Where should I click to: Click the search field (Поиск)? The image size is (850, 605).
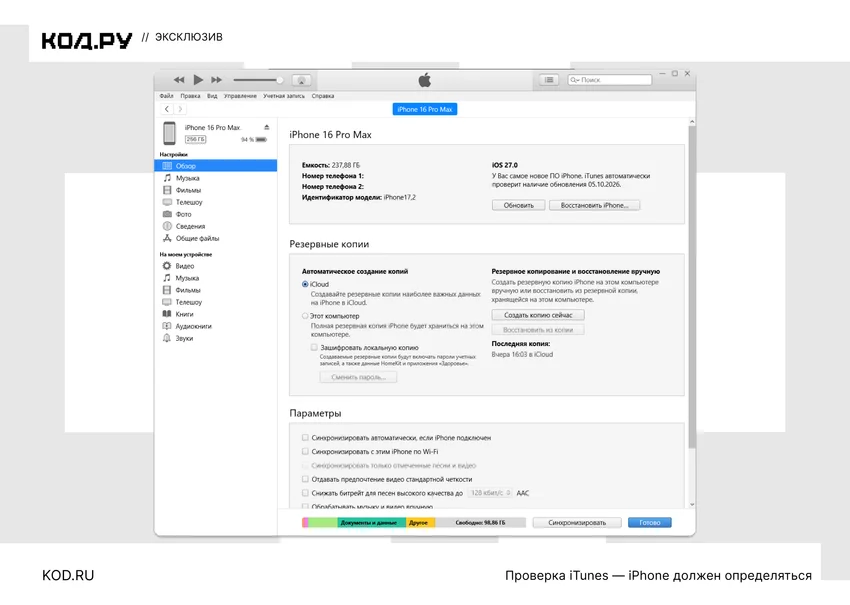tap(610, 80)
